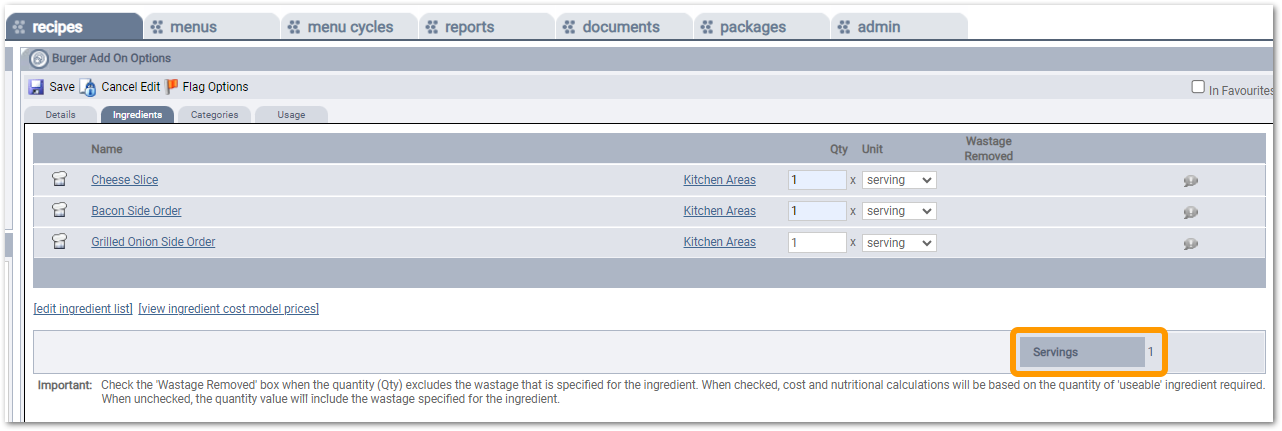Click the chef hat icon beside Cheese Slice

(x=60, y=180)
